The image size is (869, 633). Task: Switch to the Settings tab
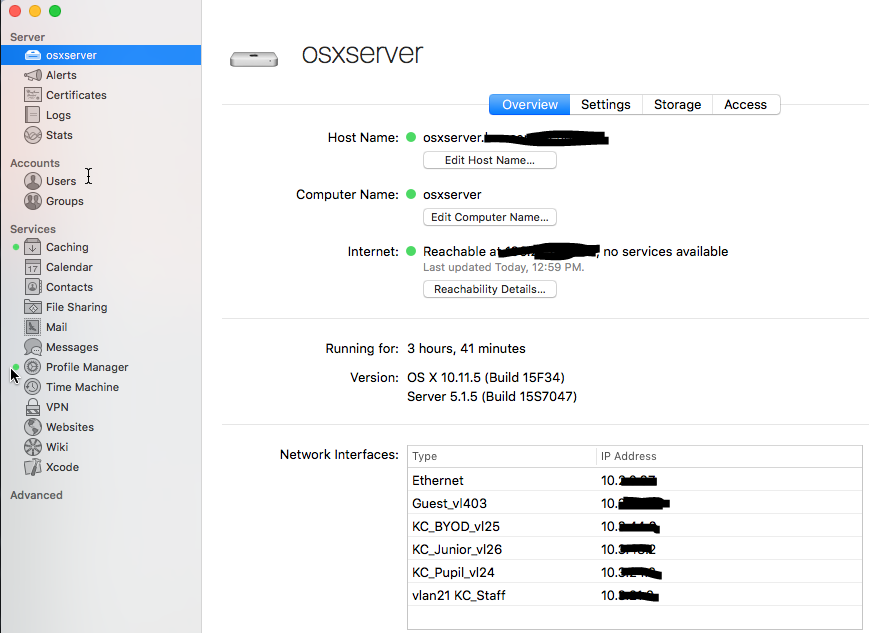click(606, 105)
